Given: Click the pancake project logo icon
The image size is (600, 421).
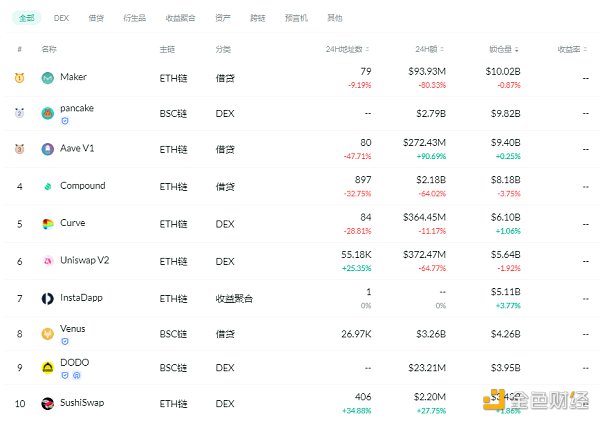Looking at the screenshot, I should (x=47, y=113).
